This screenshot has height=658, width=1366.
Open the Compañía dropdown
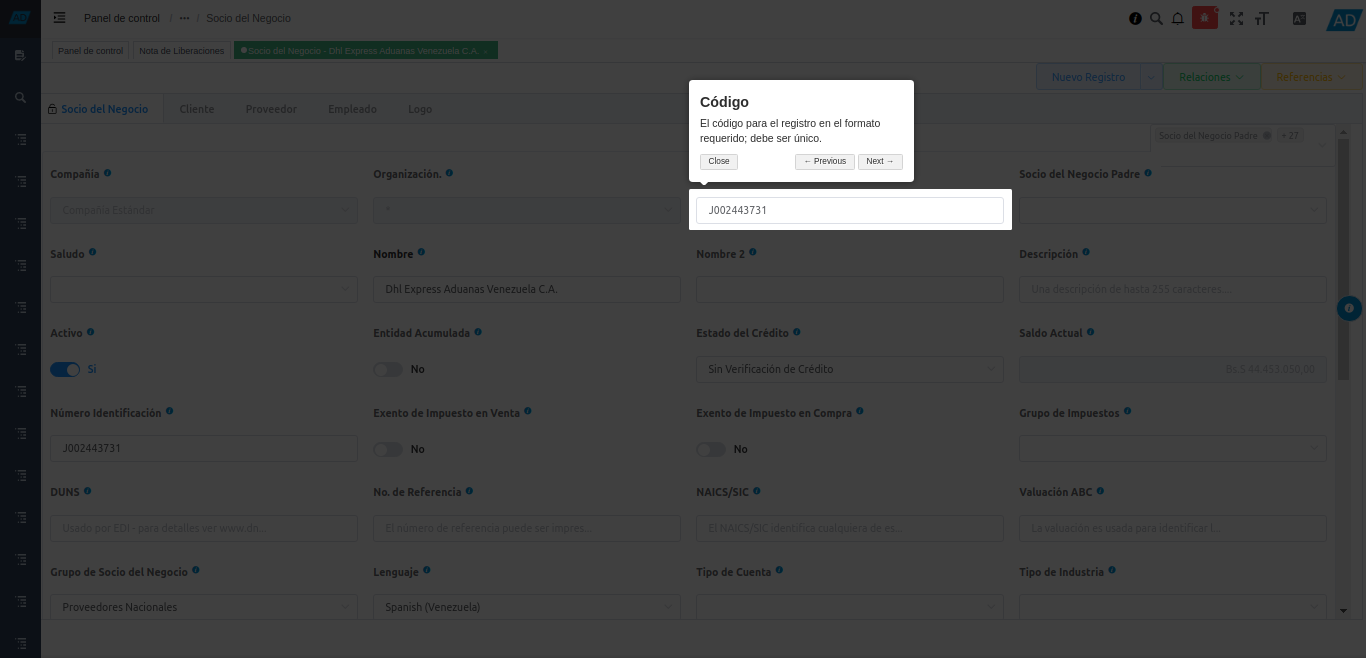pos(204,210)
